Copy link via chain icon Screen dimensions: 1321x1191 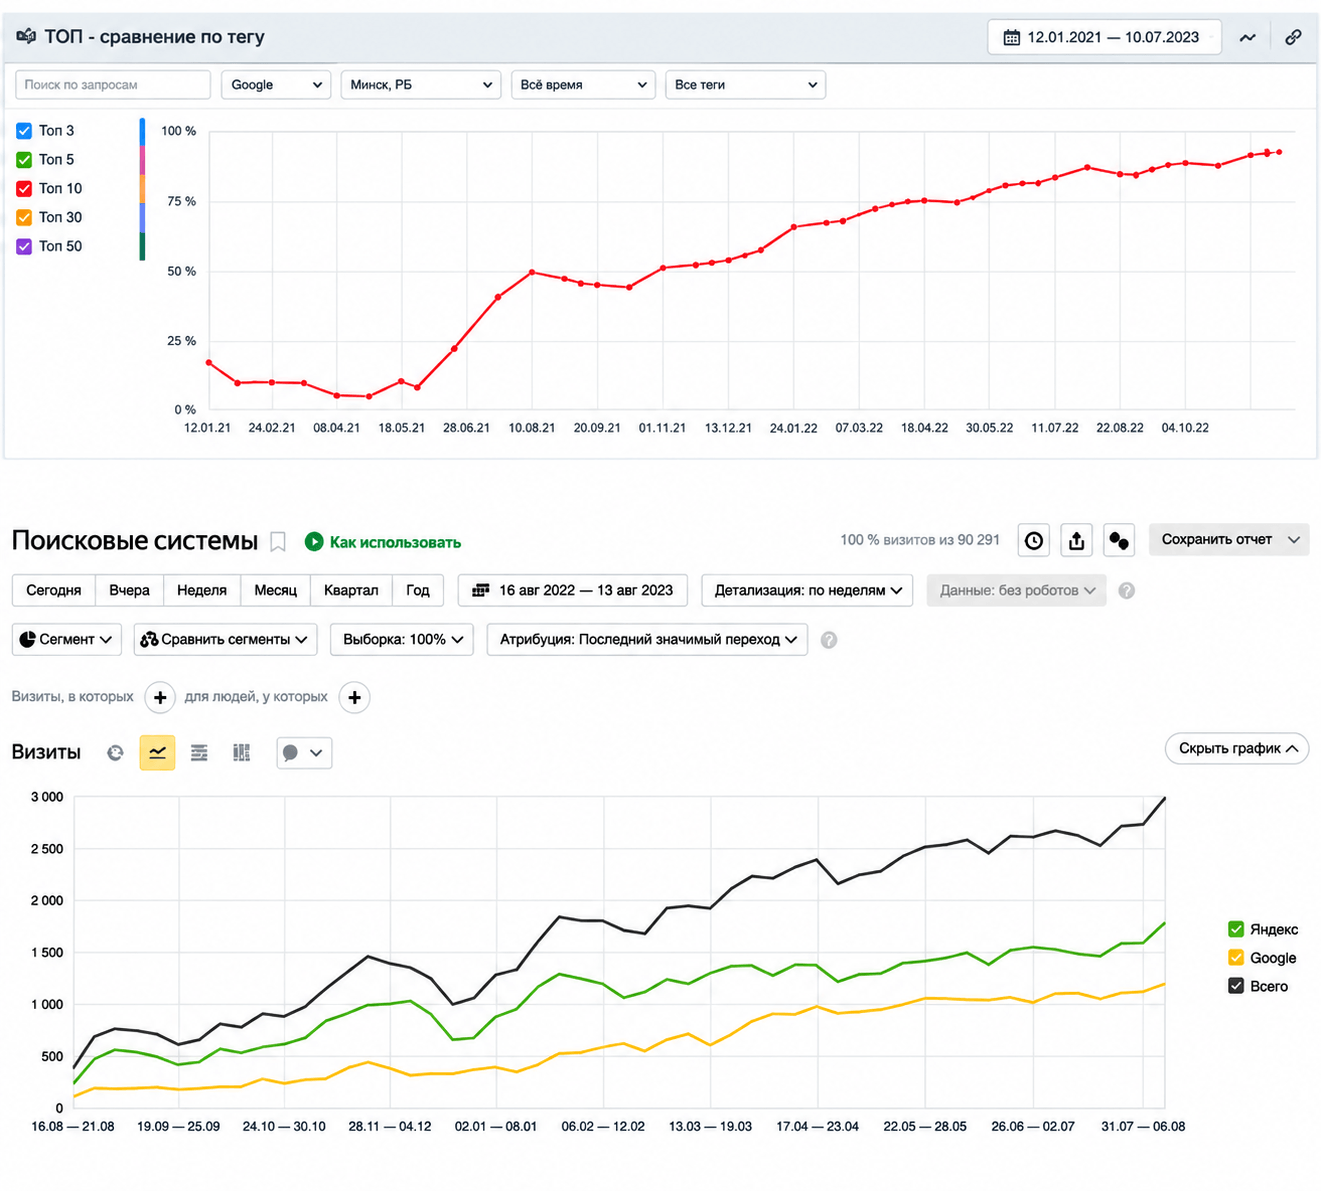click(x=1293, y=37)
